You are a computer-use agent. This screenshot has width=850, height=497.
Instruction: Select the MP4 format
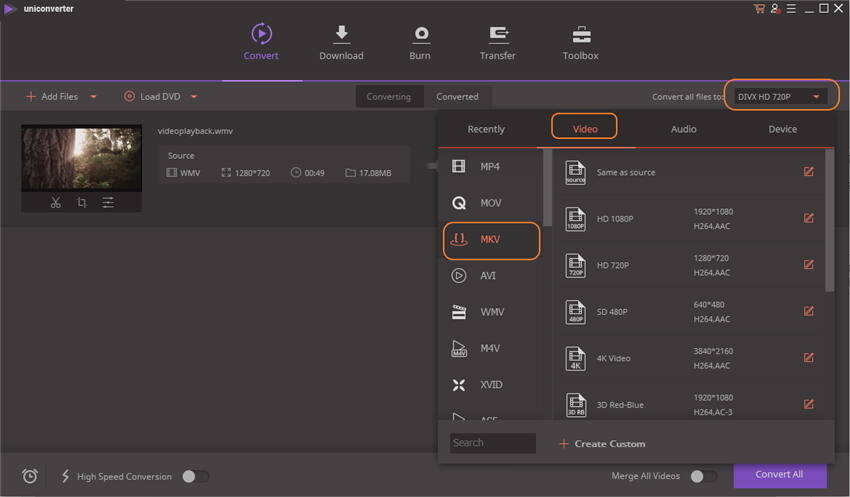coord(491,166)
